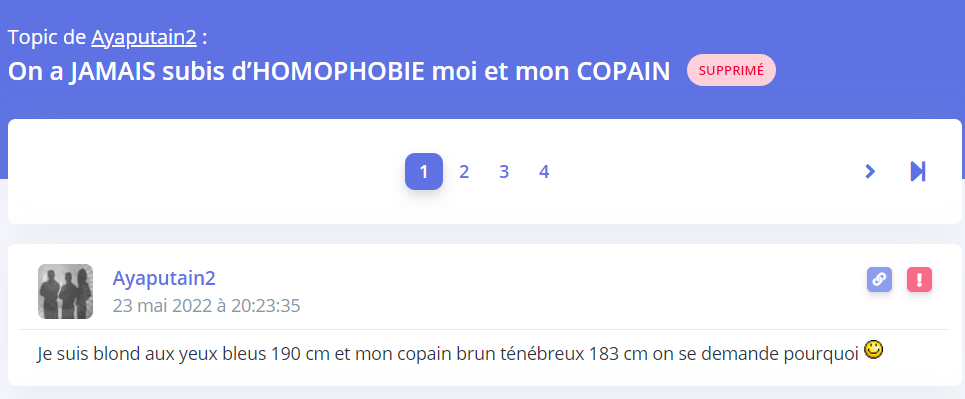Image resolution: width=965 pixels, height=399 pixels.
Task: Click the yellow smiley emoji in post
Action: (874, 350)
